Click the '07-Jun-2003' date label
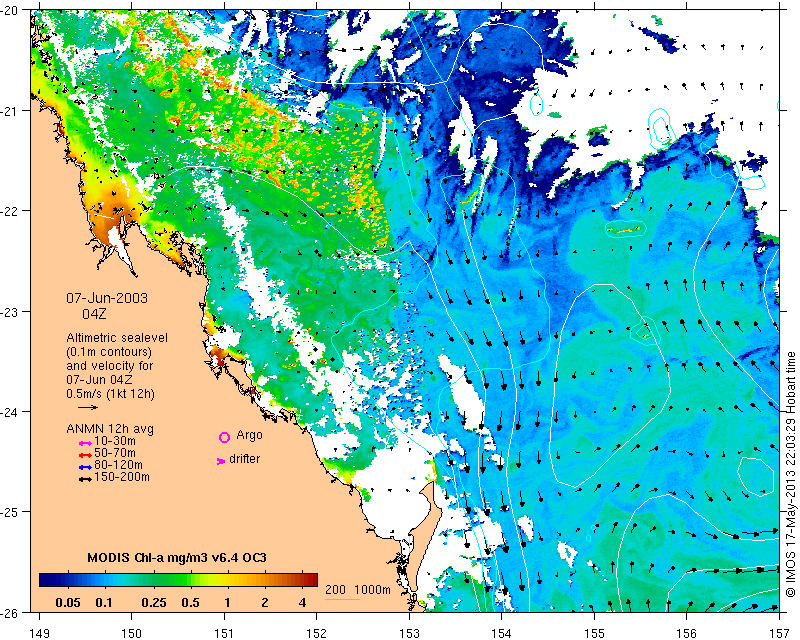800x640 pixels. point(107,298)
